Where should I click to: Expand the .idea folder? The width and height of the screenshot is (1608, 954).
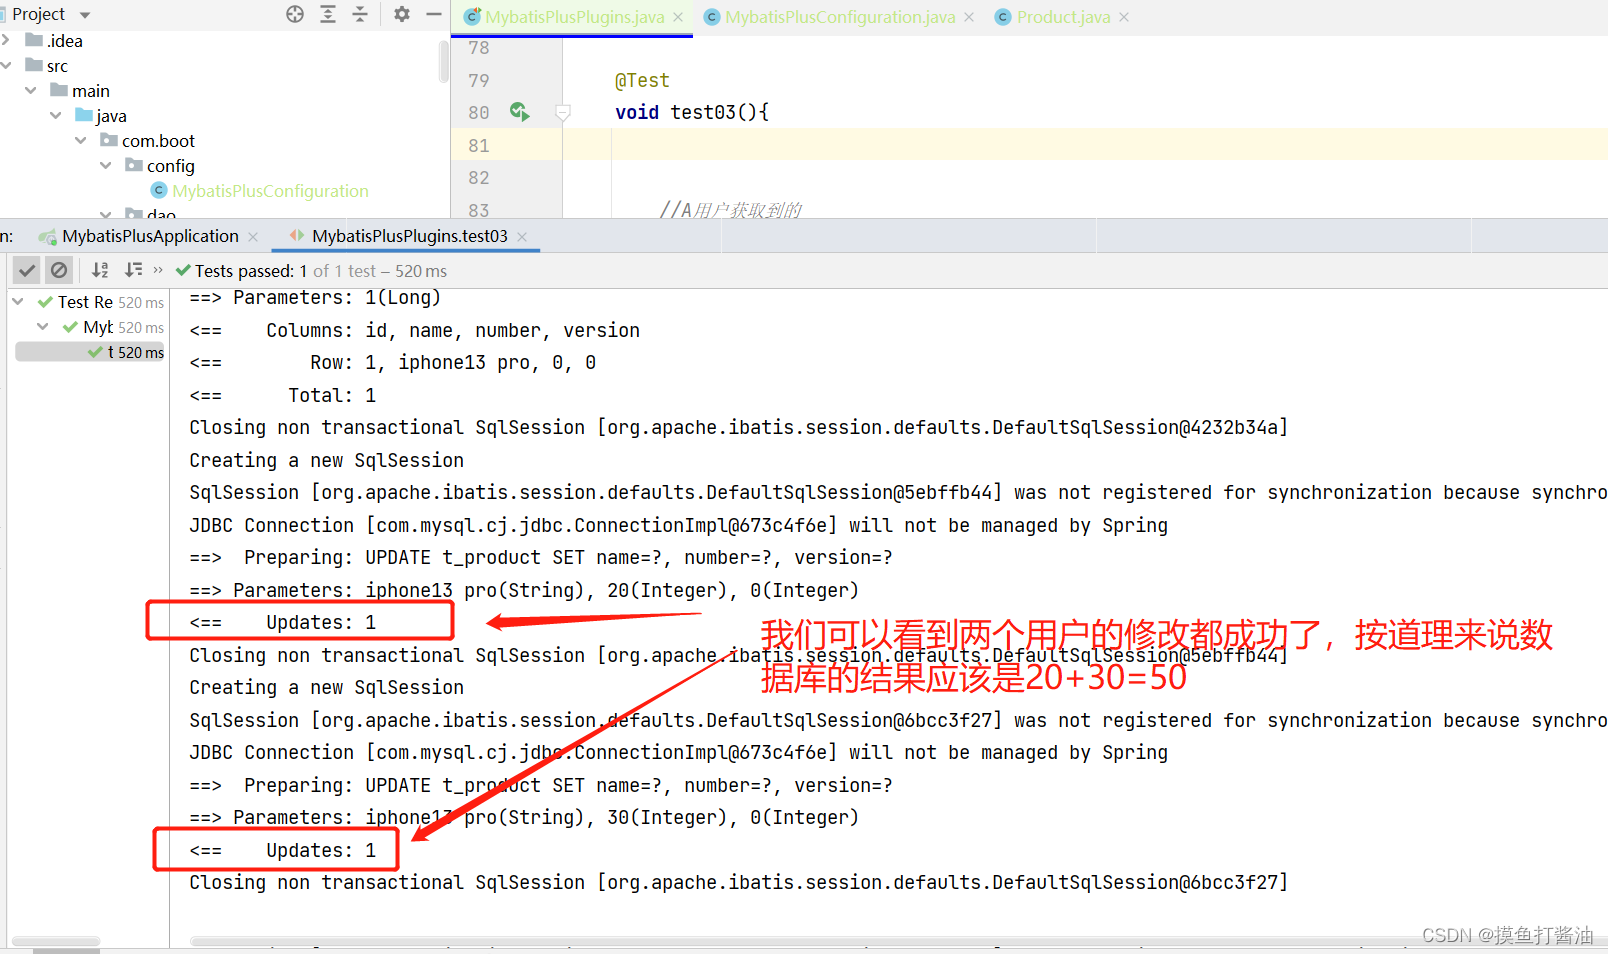[6, 40]
